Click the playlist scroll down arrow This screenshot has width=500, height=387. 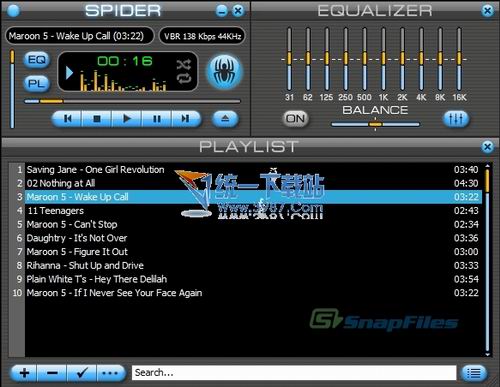tap(487, 354)
